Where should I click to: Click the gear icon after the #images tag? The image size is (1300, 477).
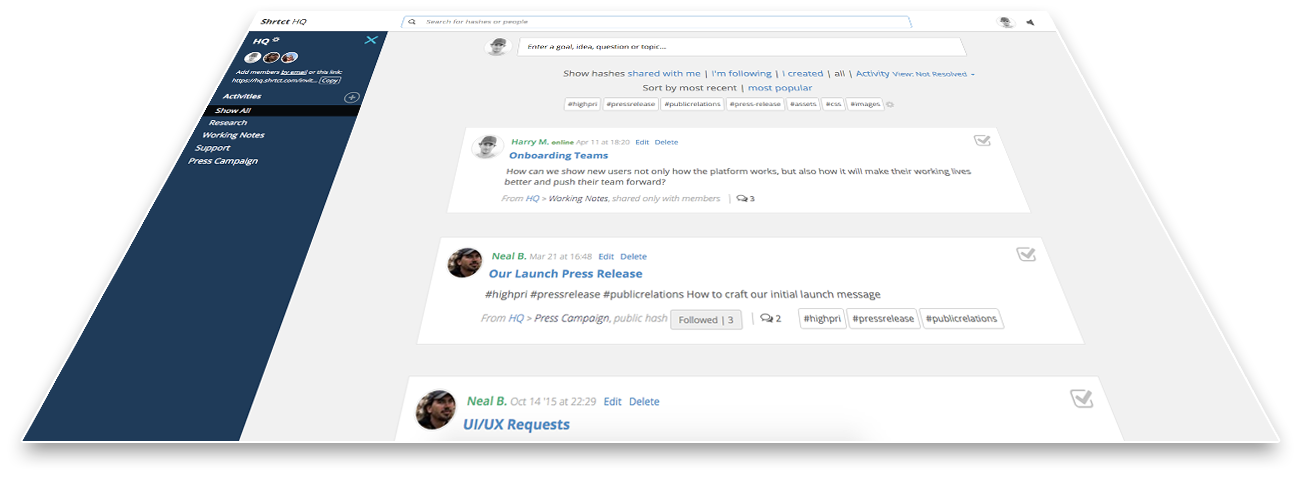(890, 104)
